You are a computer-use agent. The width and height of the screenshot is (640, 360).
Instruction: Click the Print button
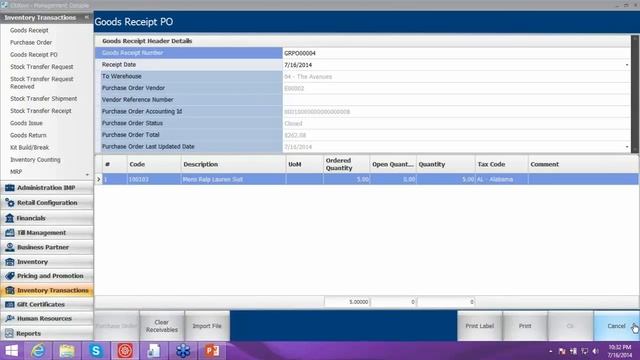click(x=525, y=326)
